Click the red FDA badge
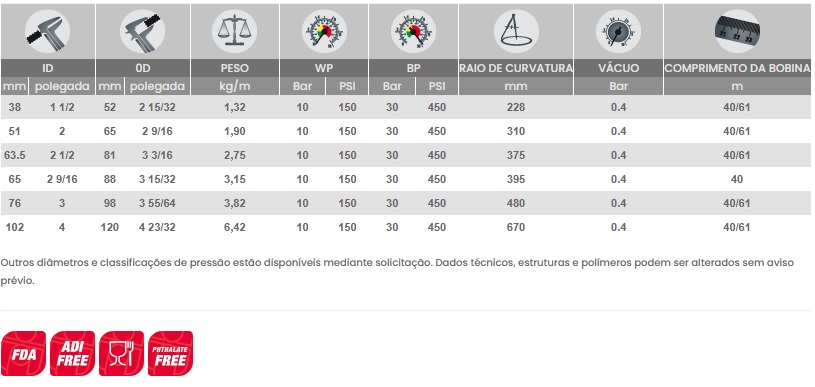 point(23,353)
